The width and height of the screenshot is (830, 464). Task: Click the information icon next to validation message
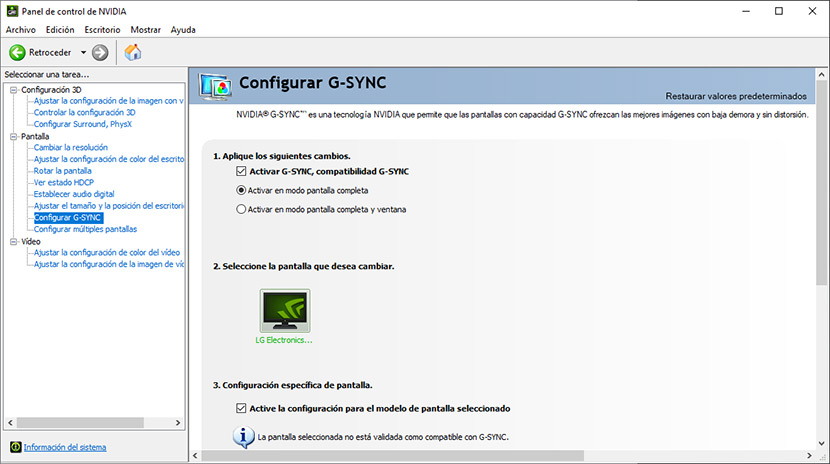click(x=242, y=436)
